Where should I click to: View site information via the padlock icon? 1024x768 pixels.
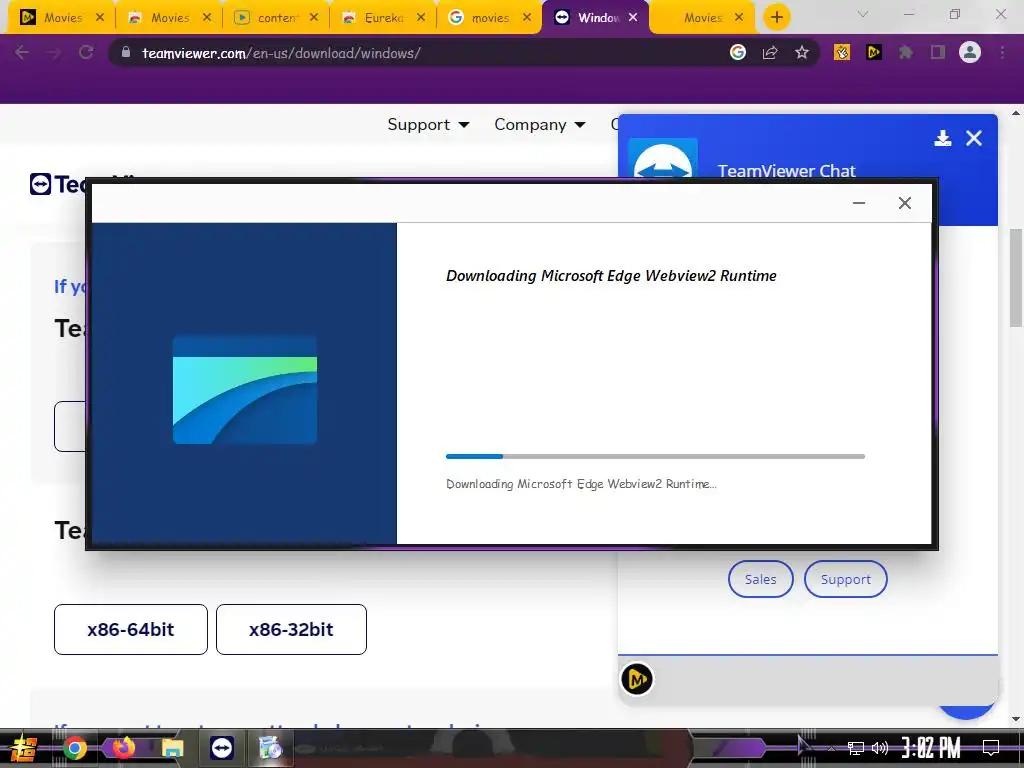126,53
